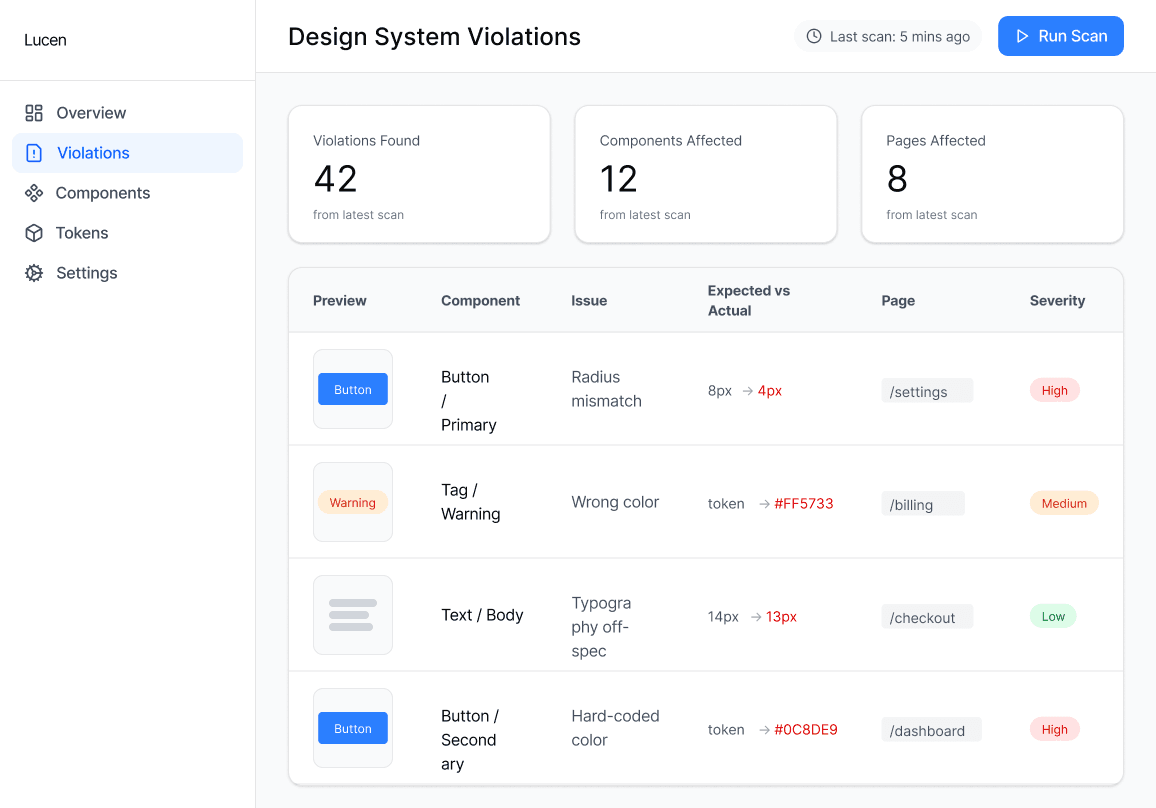Screen dimensions: 1156x808
Task: Click the High severity badge on Button Primary row
Action: 1054,390
